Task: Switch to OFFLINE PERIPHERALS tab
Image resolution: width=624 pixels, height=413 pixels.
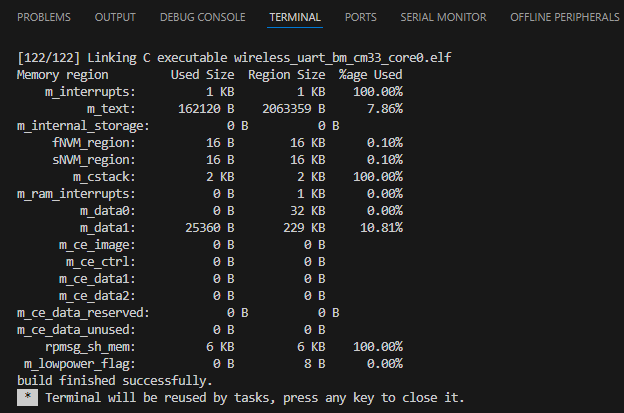Action: pos(565,18)
